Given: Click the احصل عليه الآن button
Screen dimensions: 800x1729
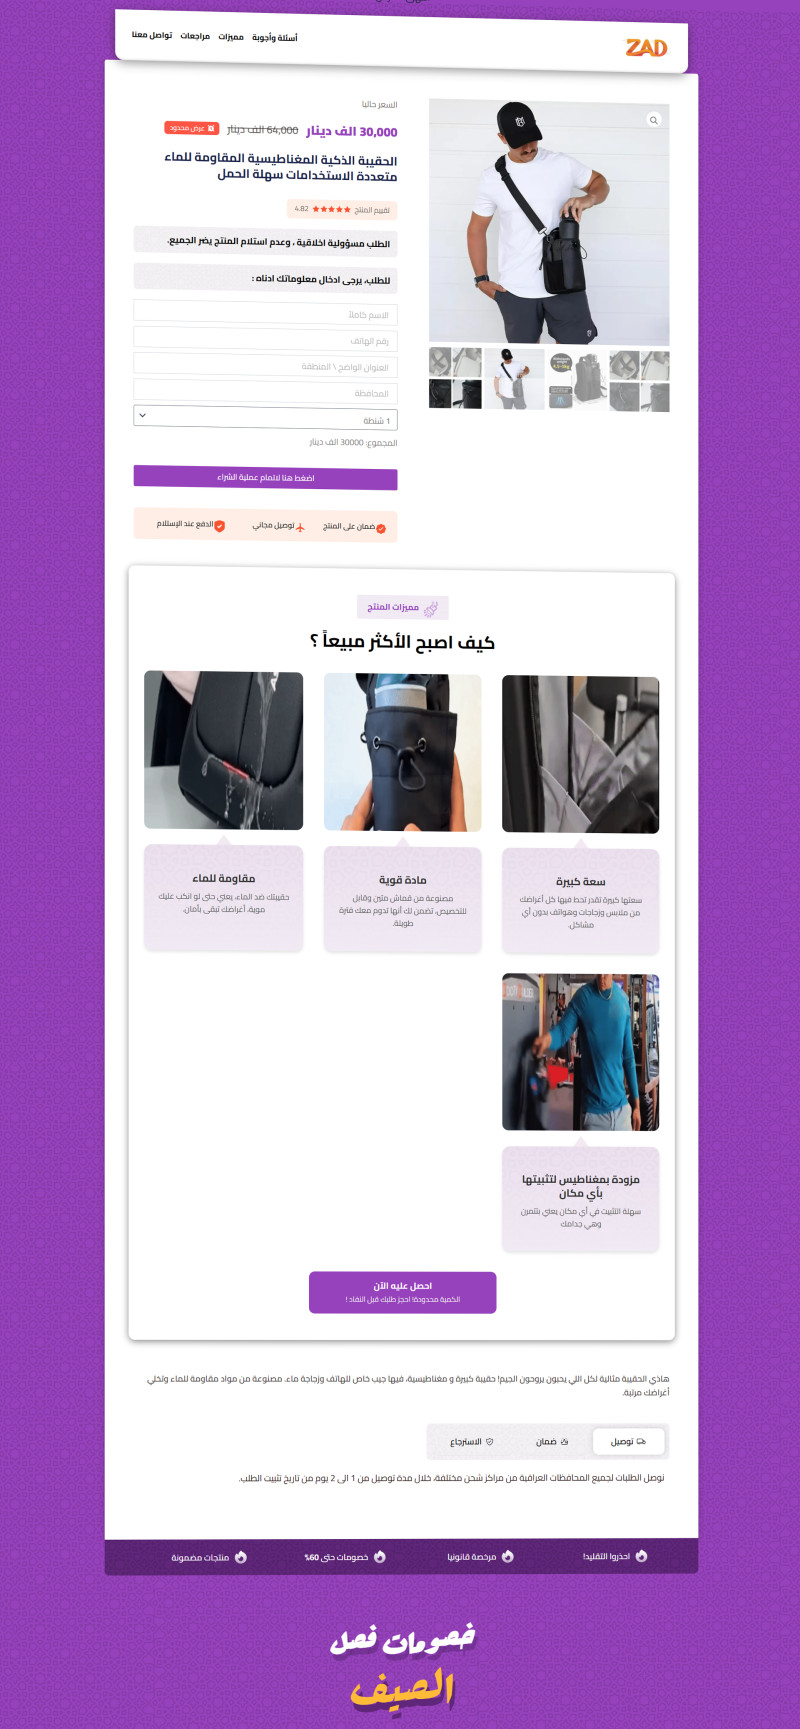Looking at the screenshot, I should coord(403,1292).
